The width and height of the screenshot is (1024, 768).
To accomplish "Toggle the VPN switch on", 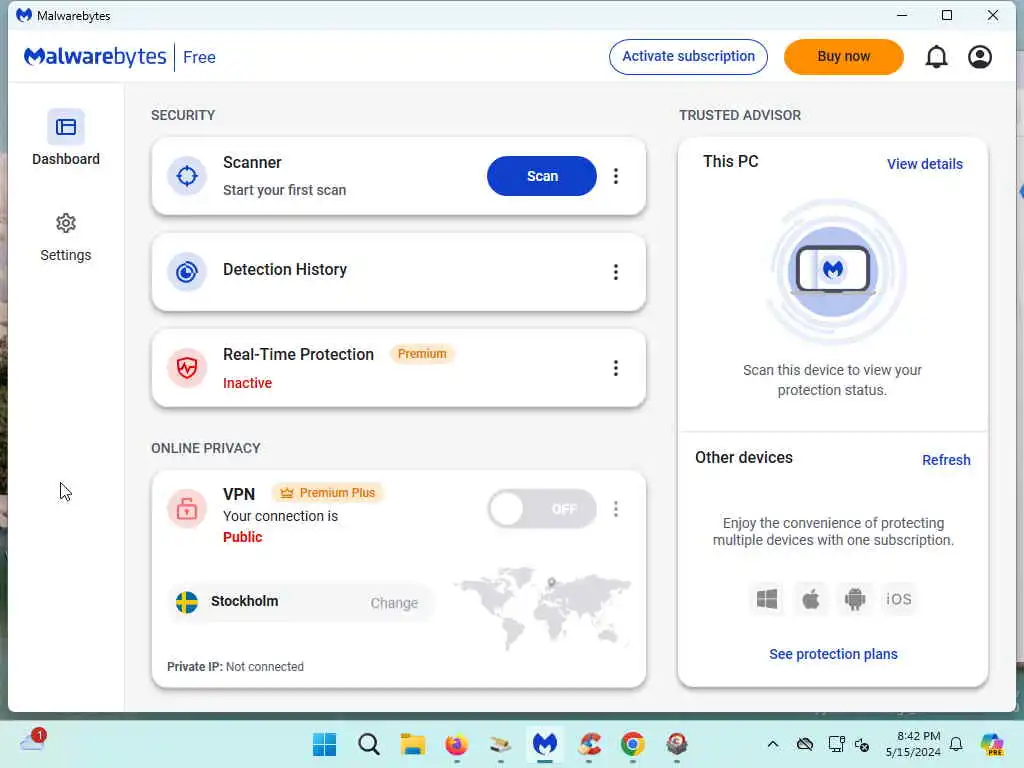I will point(541,509).
